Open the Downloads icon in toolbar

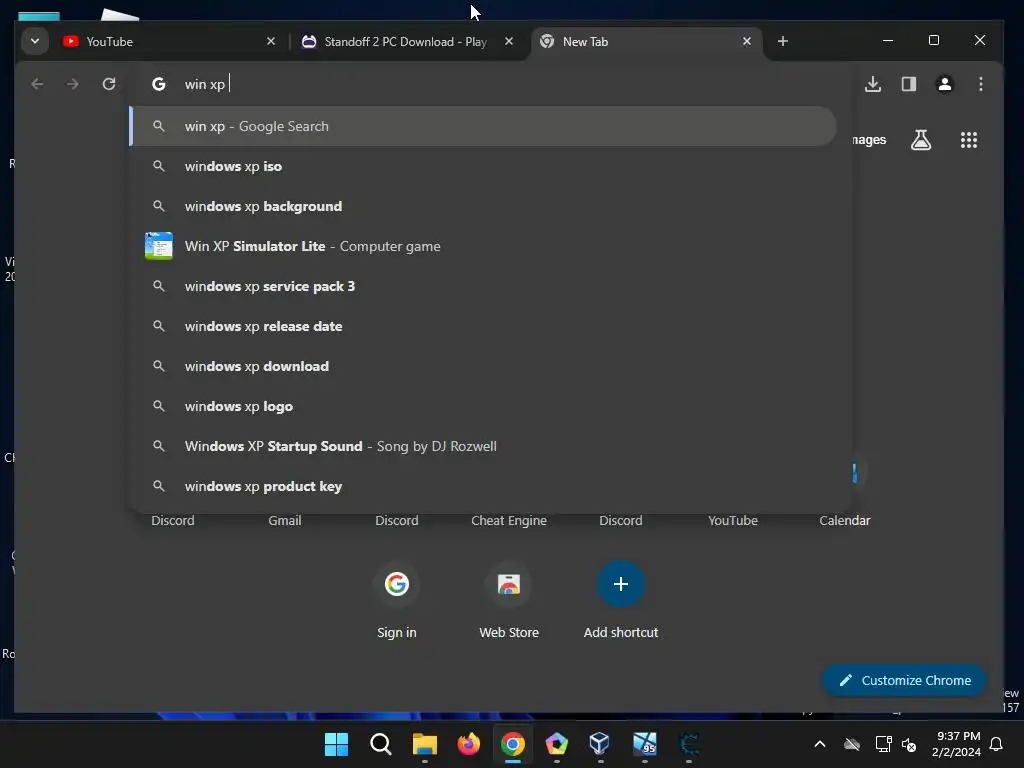(x=873, y=84)
